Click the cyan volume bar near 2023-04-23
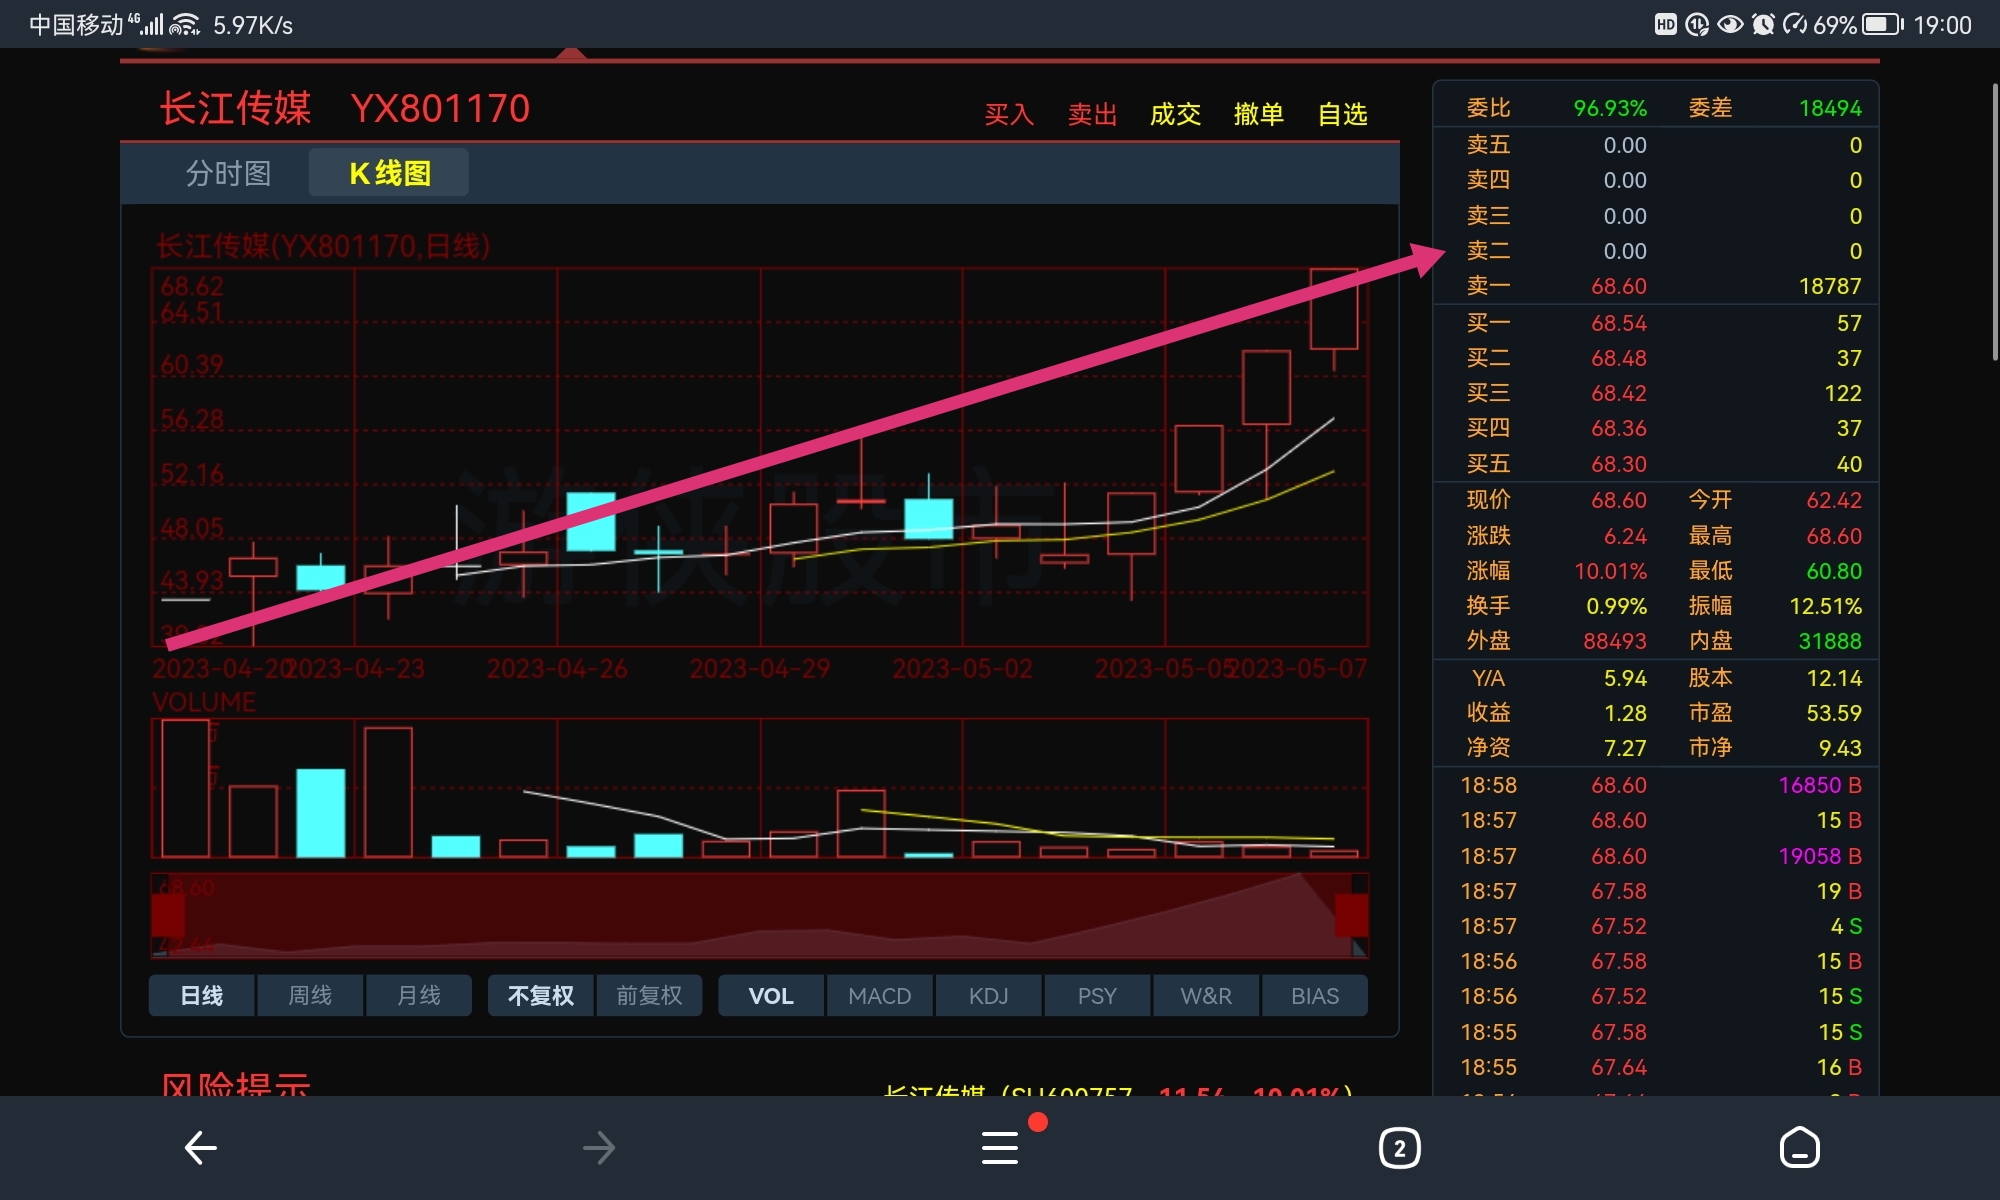Image resolution: width=2000 pixels, height=1200 pixels. coord(321,813)
